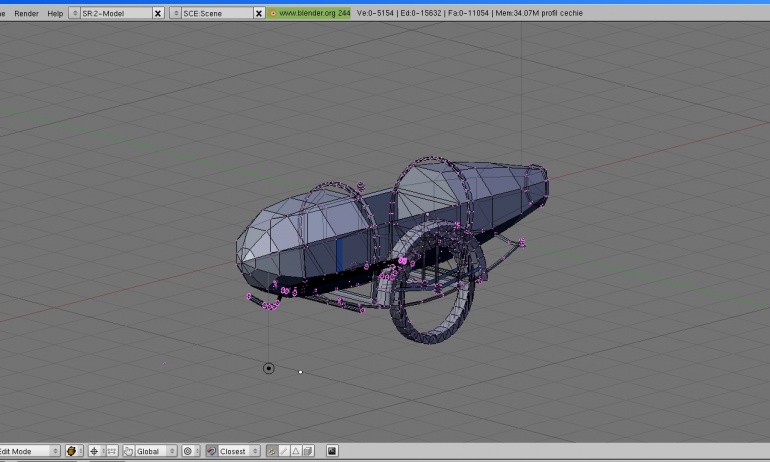This screenshot has width=770, height=462.
Task: Open the Render menu
Action: coord(26,13)
